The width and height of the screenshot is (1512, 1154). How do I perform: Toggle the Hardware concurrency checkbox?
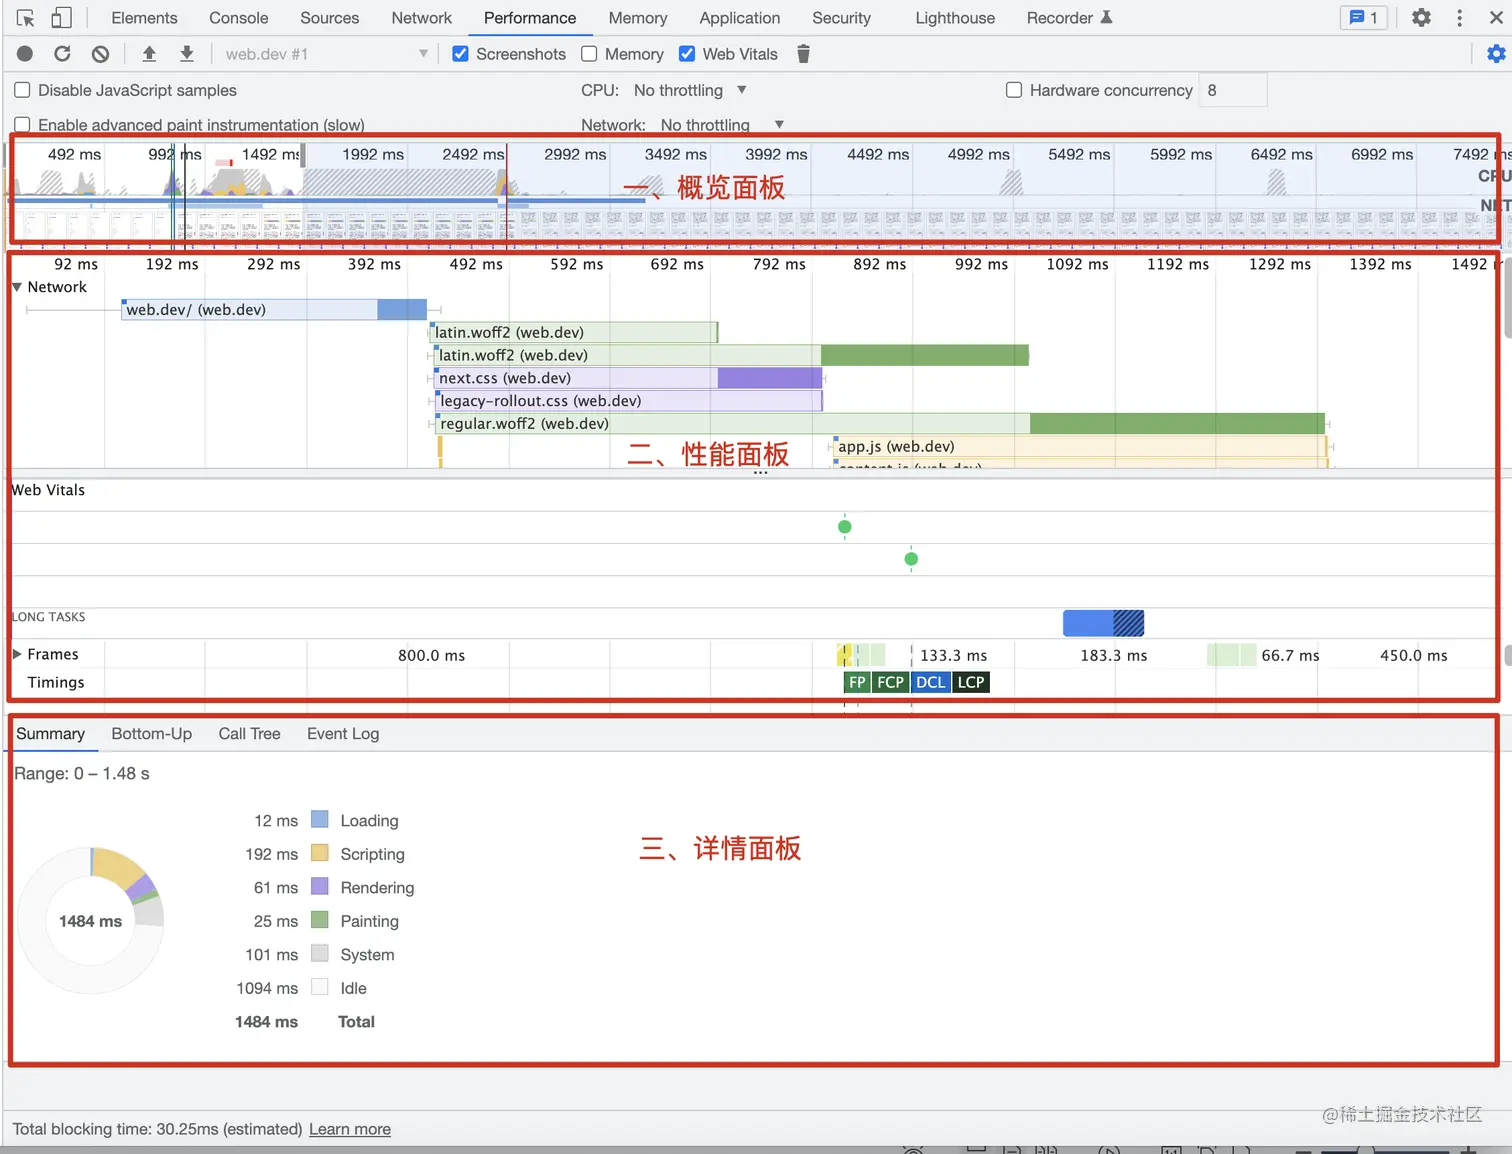(x=1014, y=90)
